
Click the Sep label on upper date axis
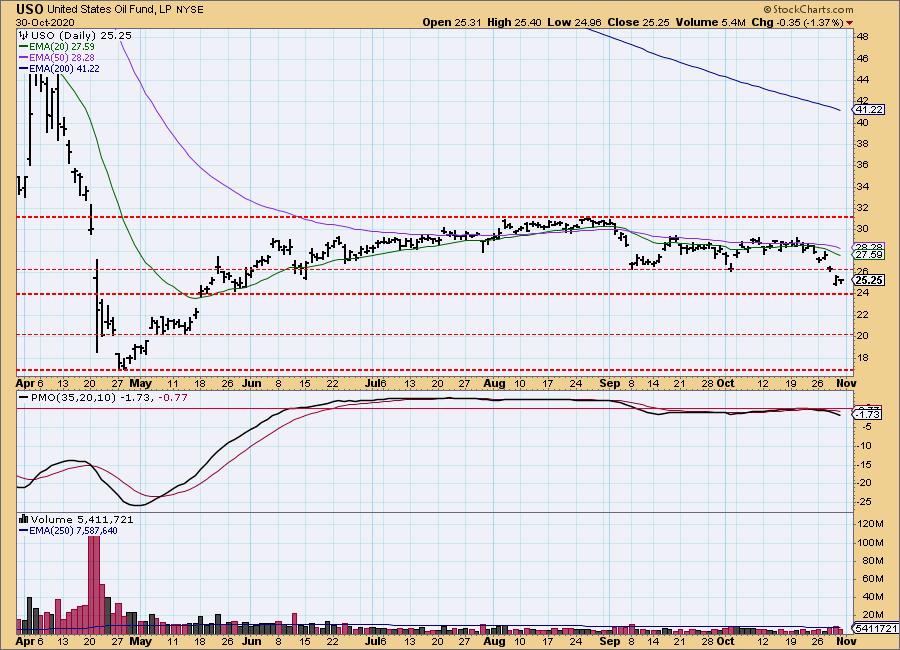point(610,383)
